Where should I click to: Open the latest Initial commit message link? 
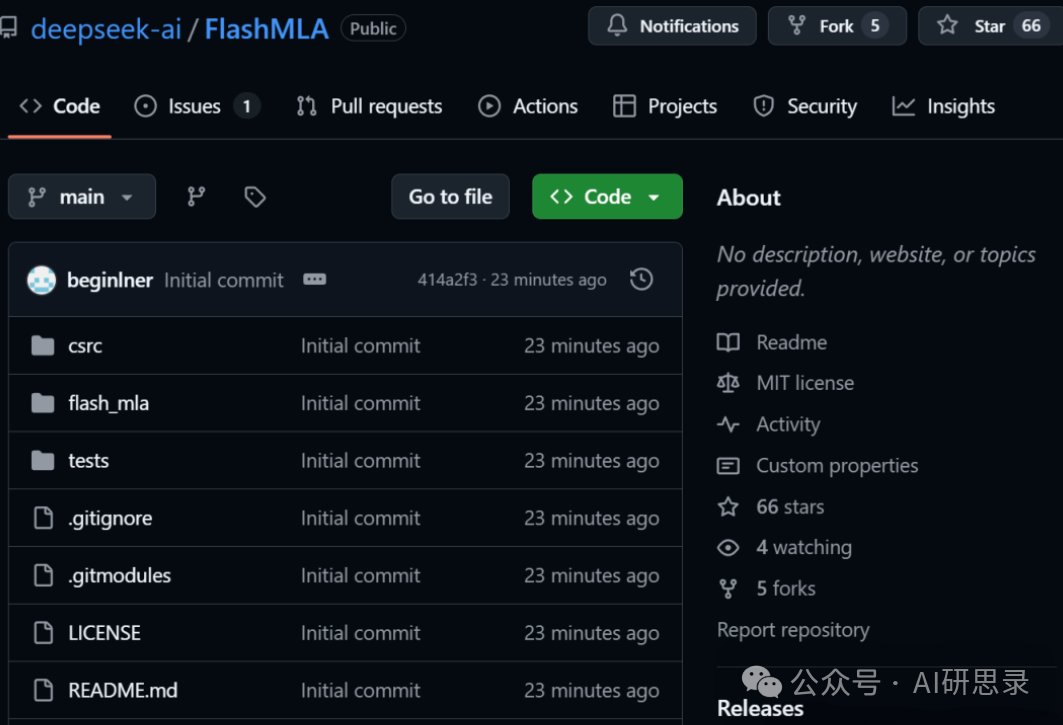[x=224, y=280]
